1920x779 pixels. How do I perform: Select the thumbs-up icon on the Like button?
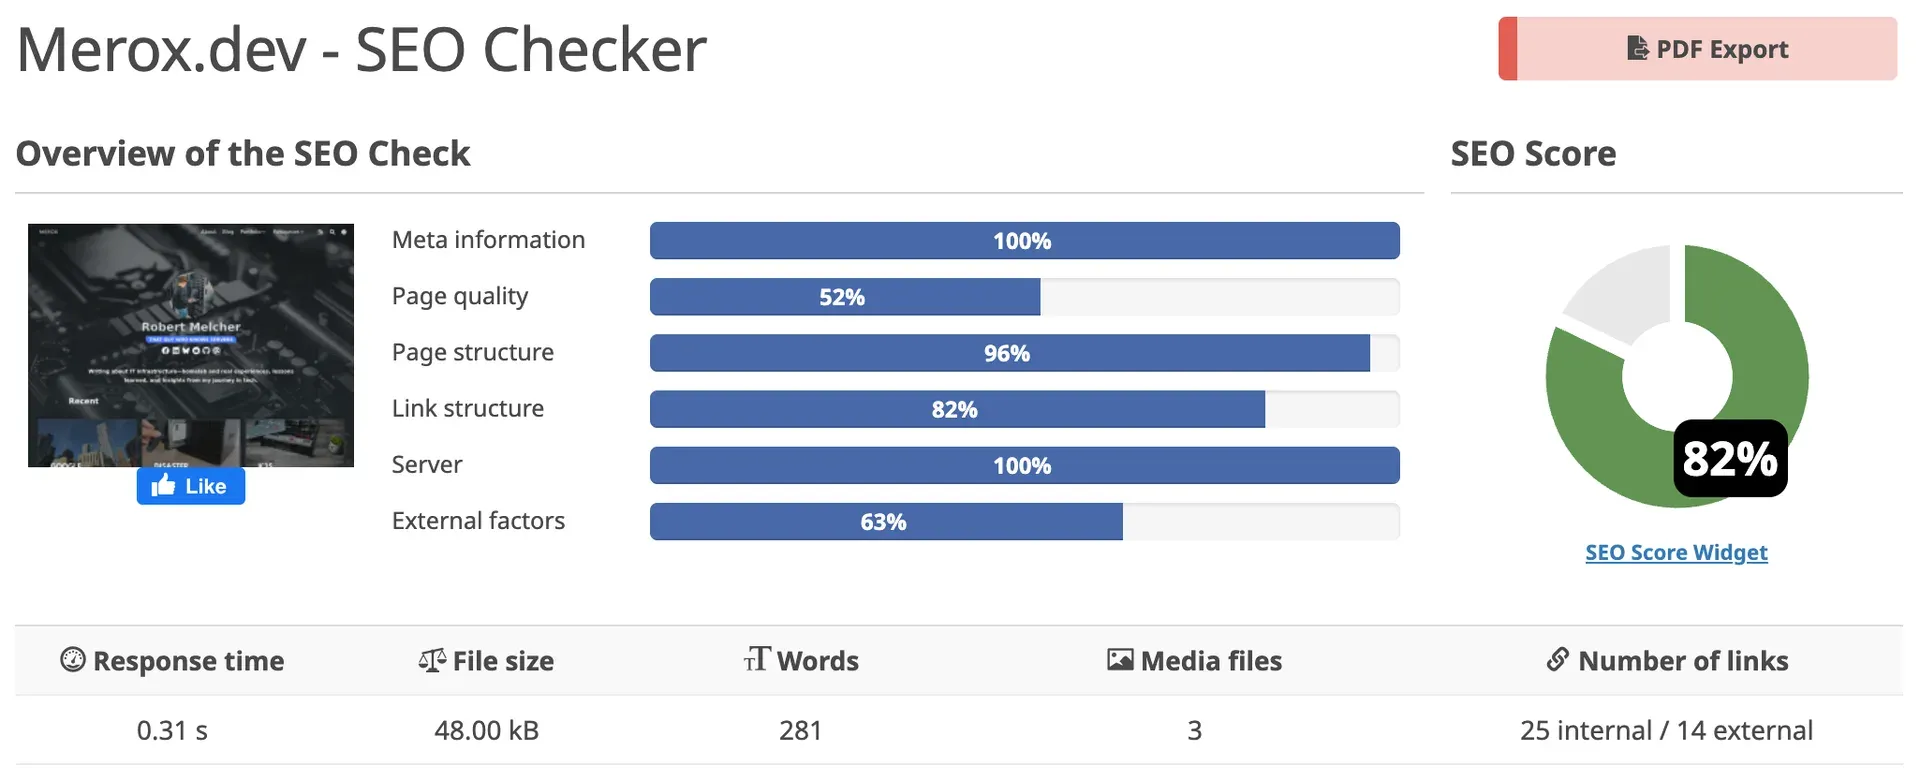click(163, 486)
